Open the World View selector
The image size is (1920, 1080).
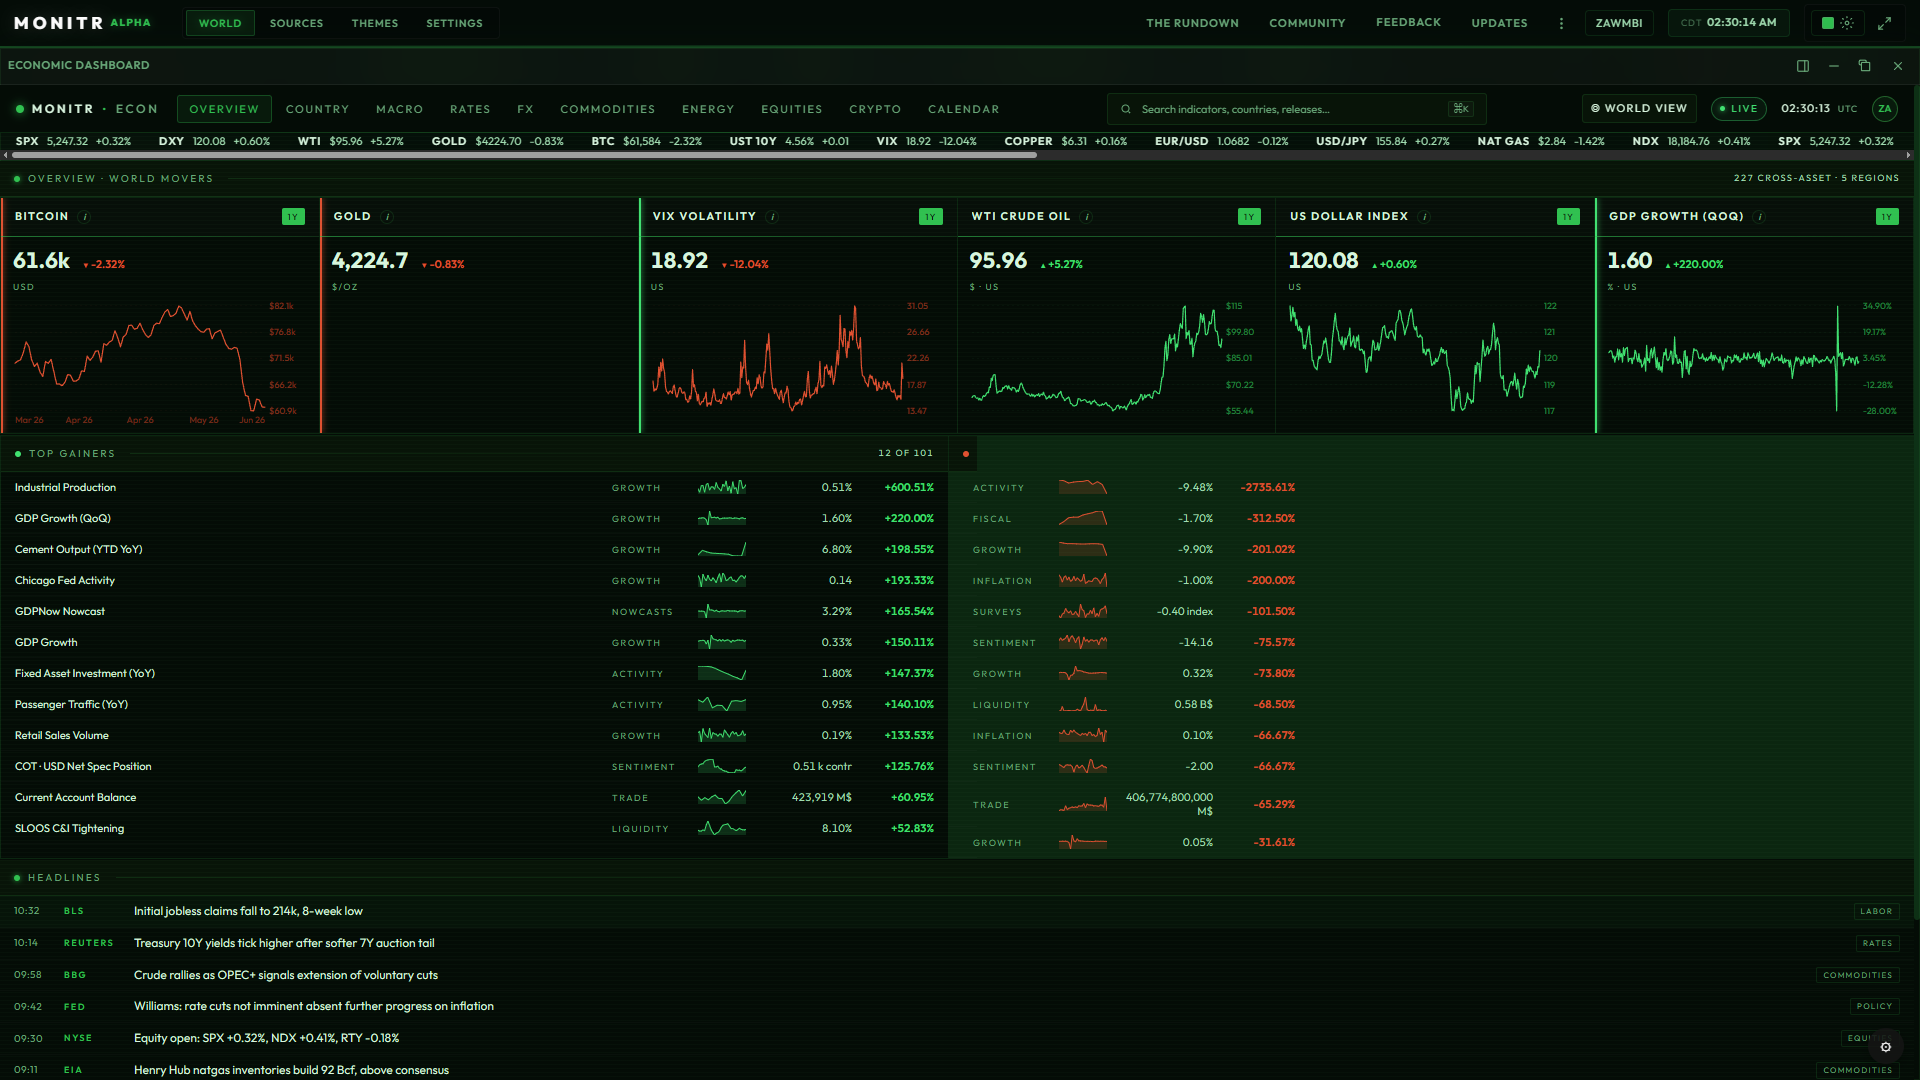[x=1638, y=109]
